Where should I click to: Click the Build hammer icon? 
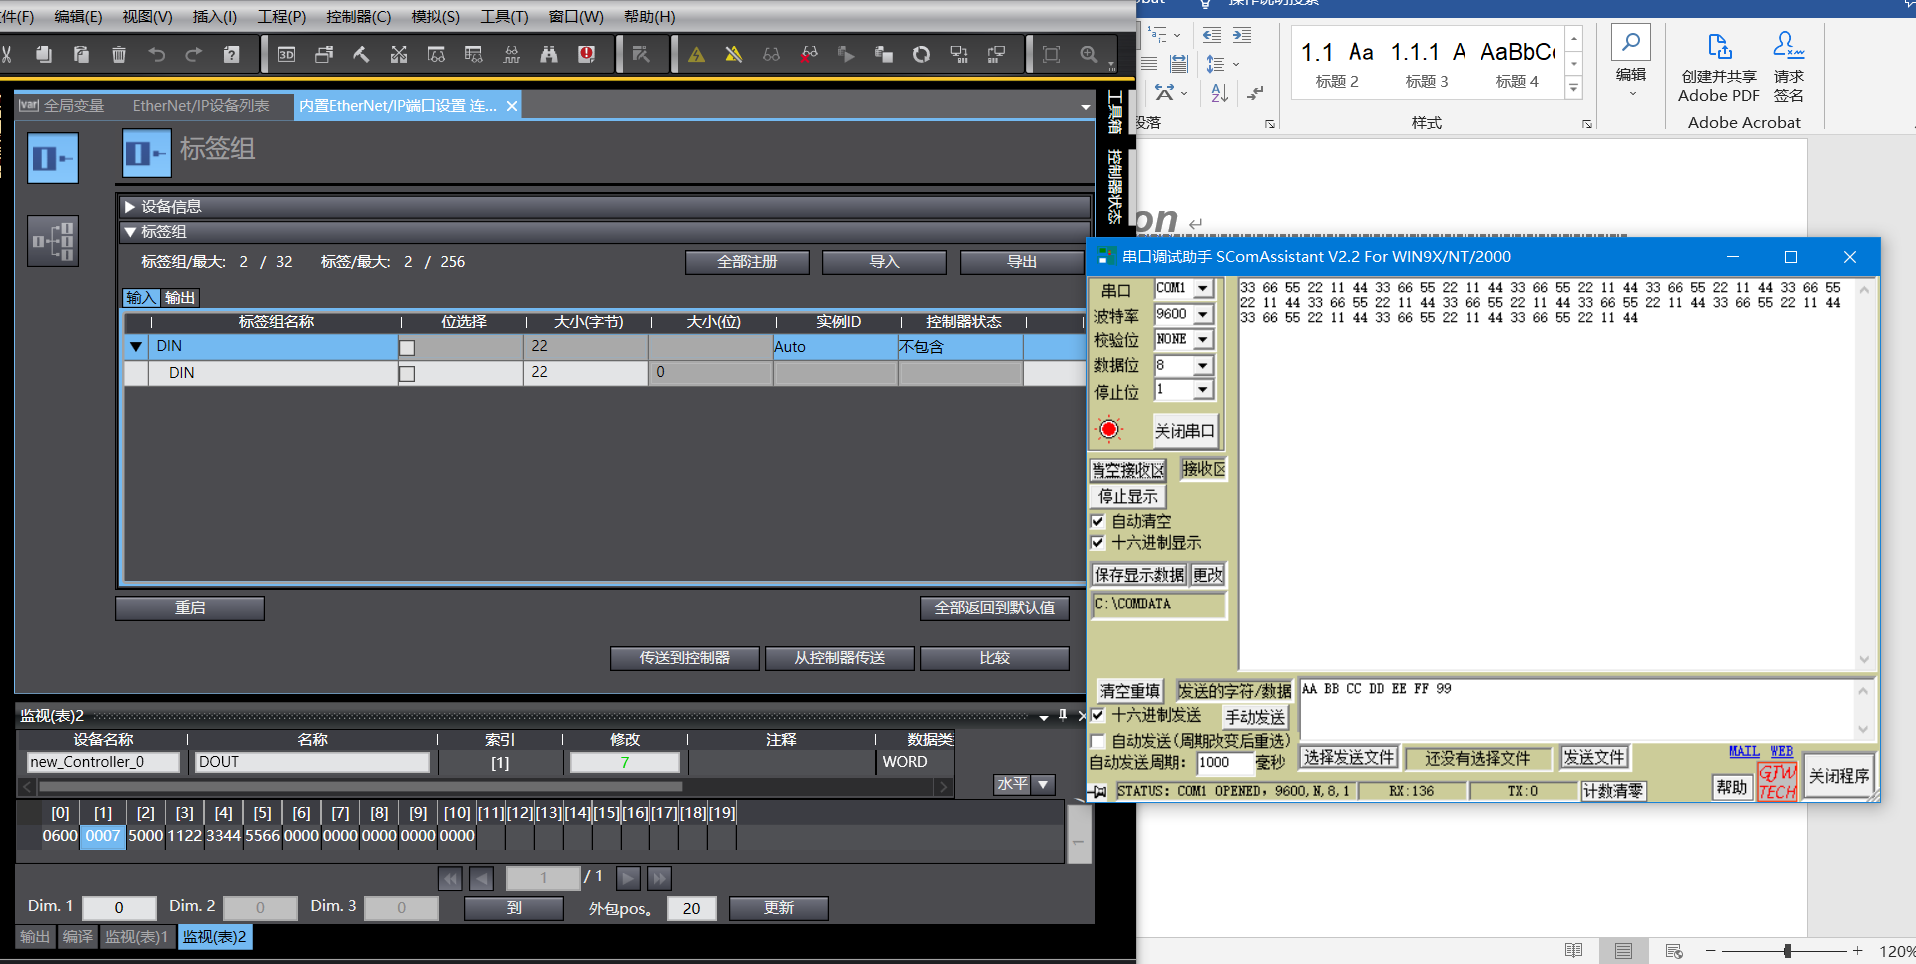pyautogui.click(x=361, y=54)
